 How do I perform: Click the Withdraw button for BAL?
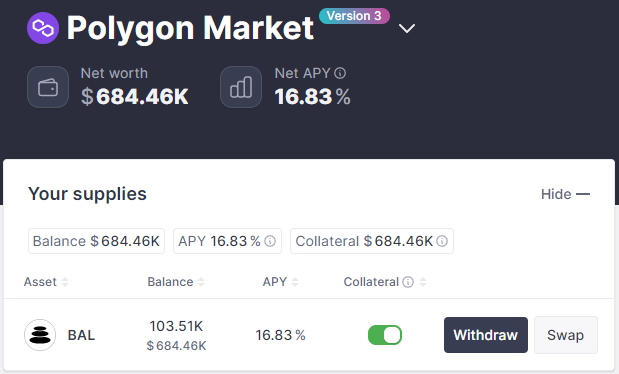click(x=486, y=335)
